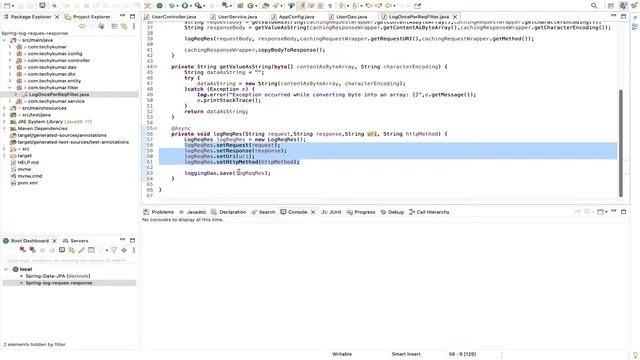The height and width of the screenshot is (360, 640).
Task: Expand com.techykumar.config package
Action: (x=10, y=53)
